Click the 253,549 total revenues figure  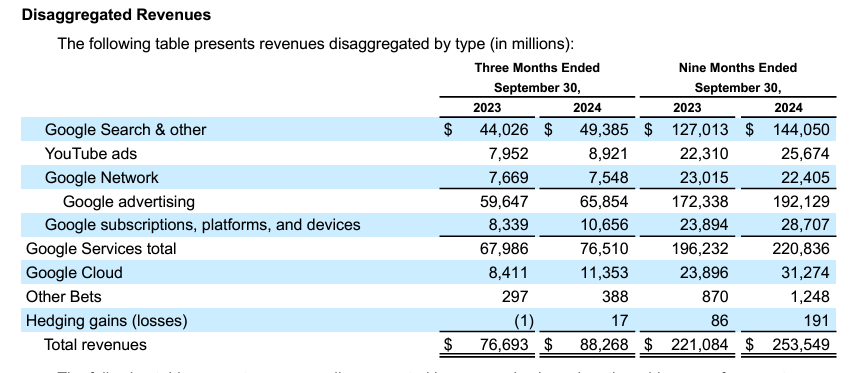801,344
